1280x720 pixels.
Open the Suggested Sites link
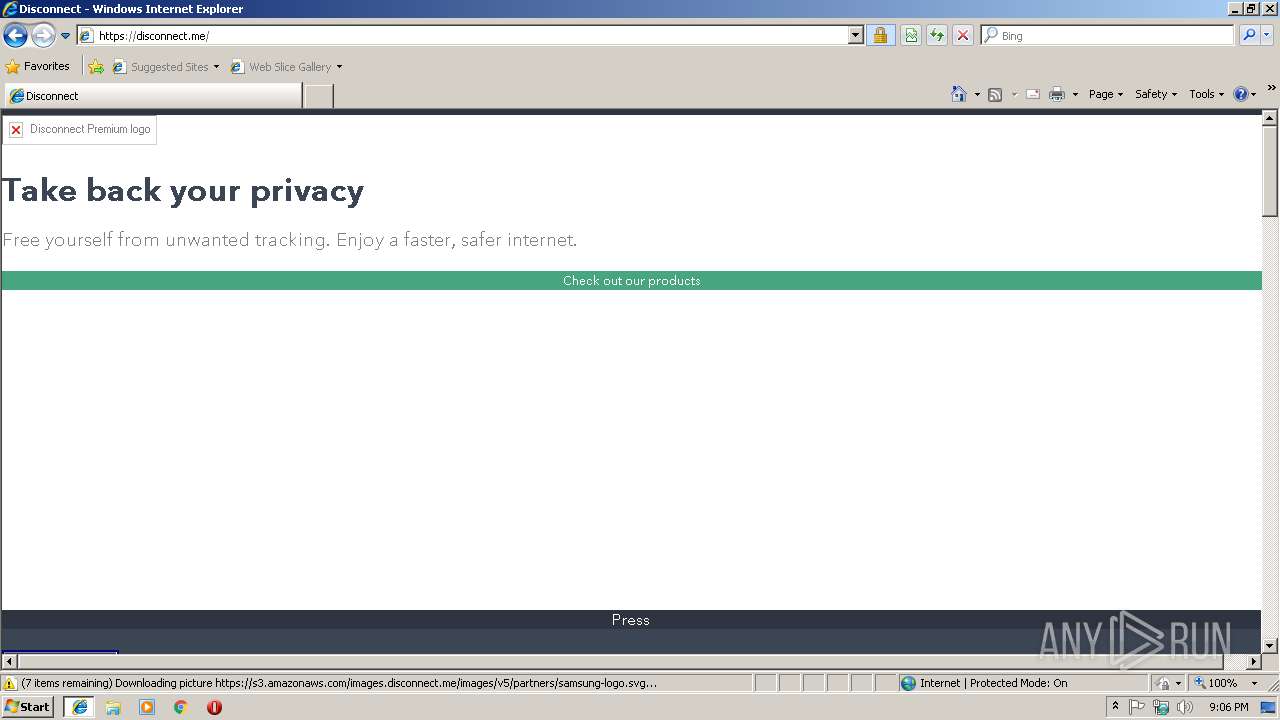[x=165, y=67]
